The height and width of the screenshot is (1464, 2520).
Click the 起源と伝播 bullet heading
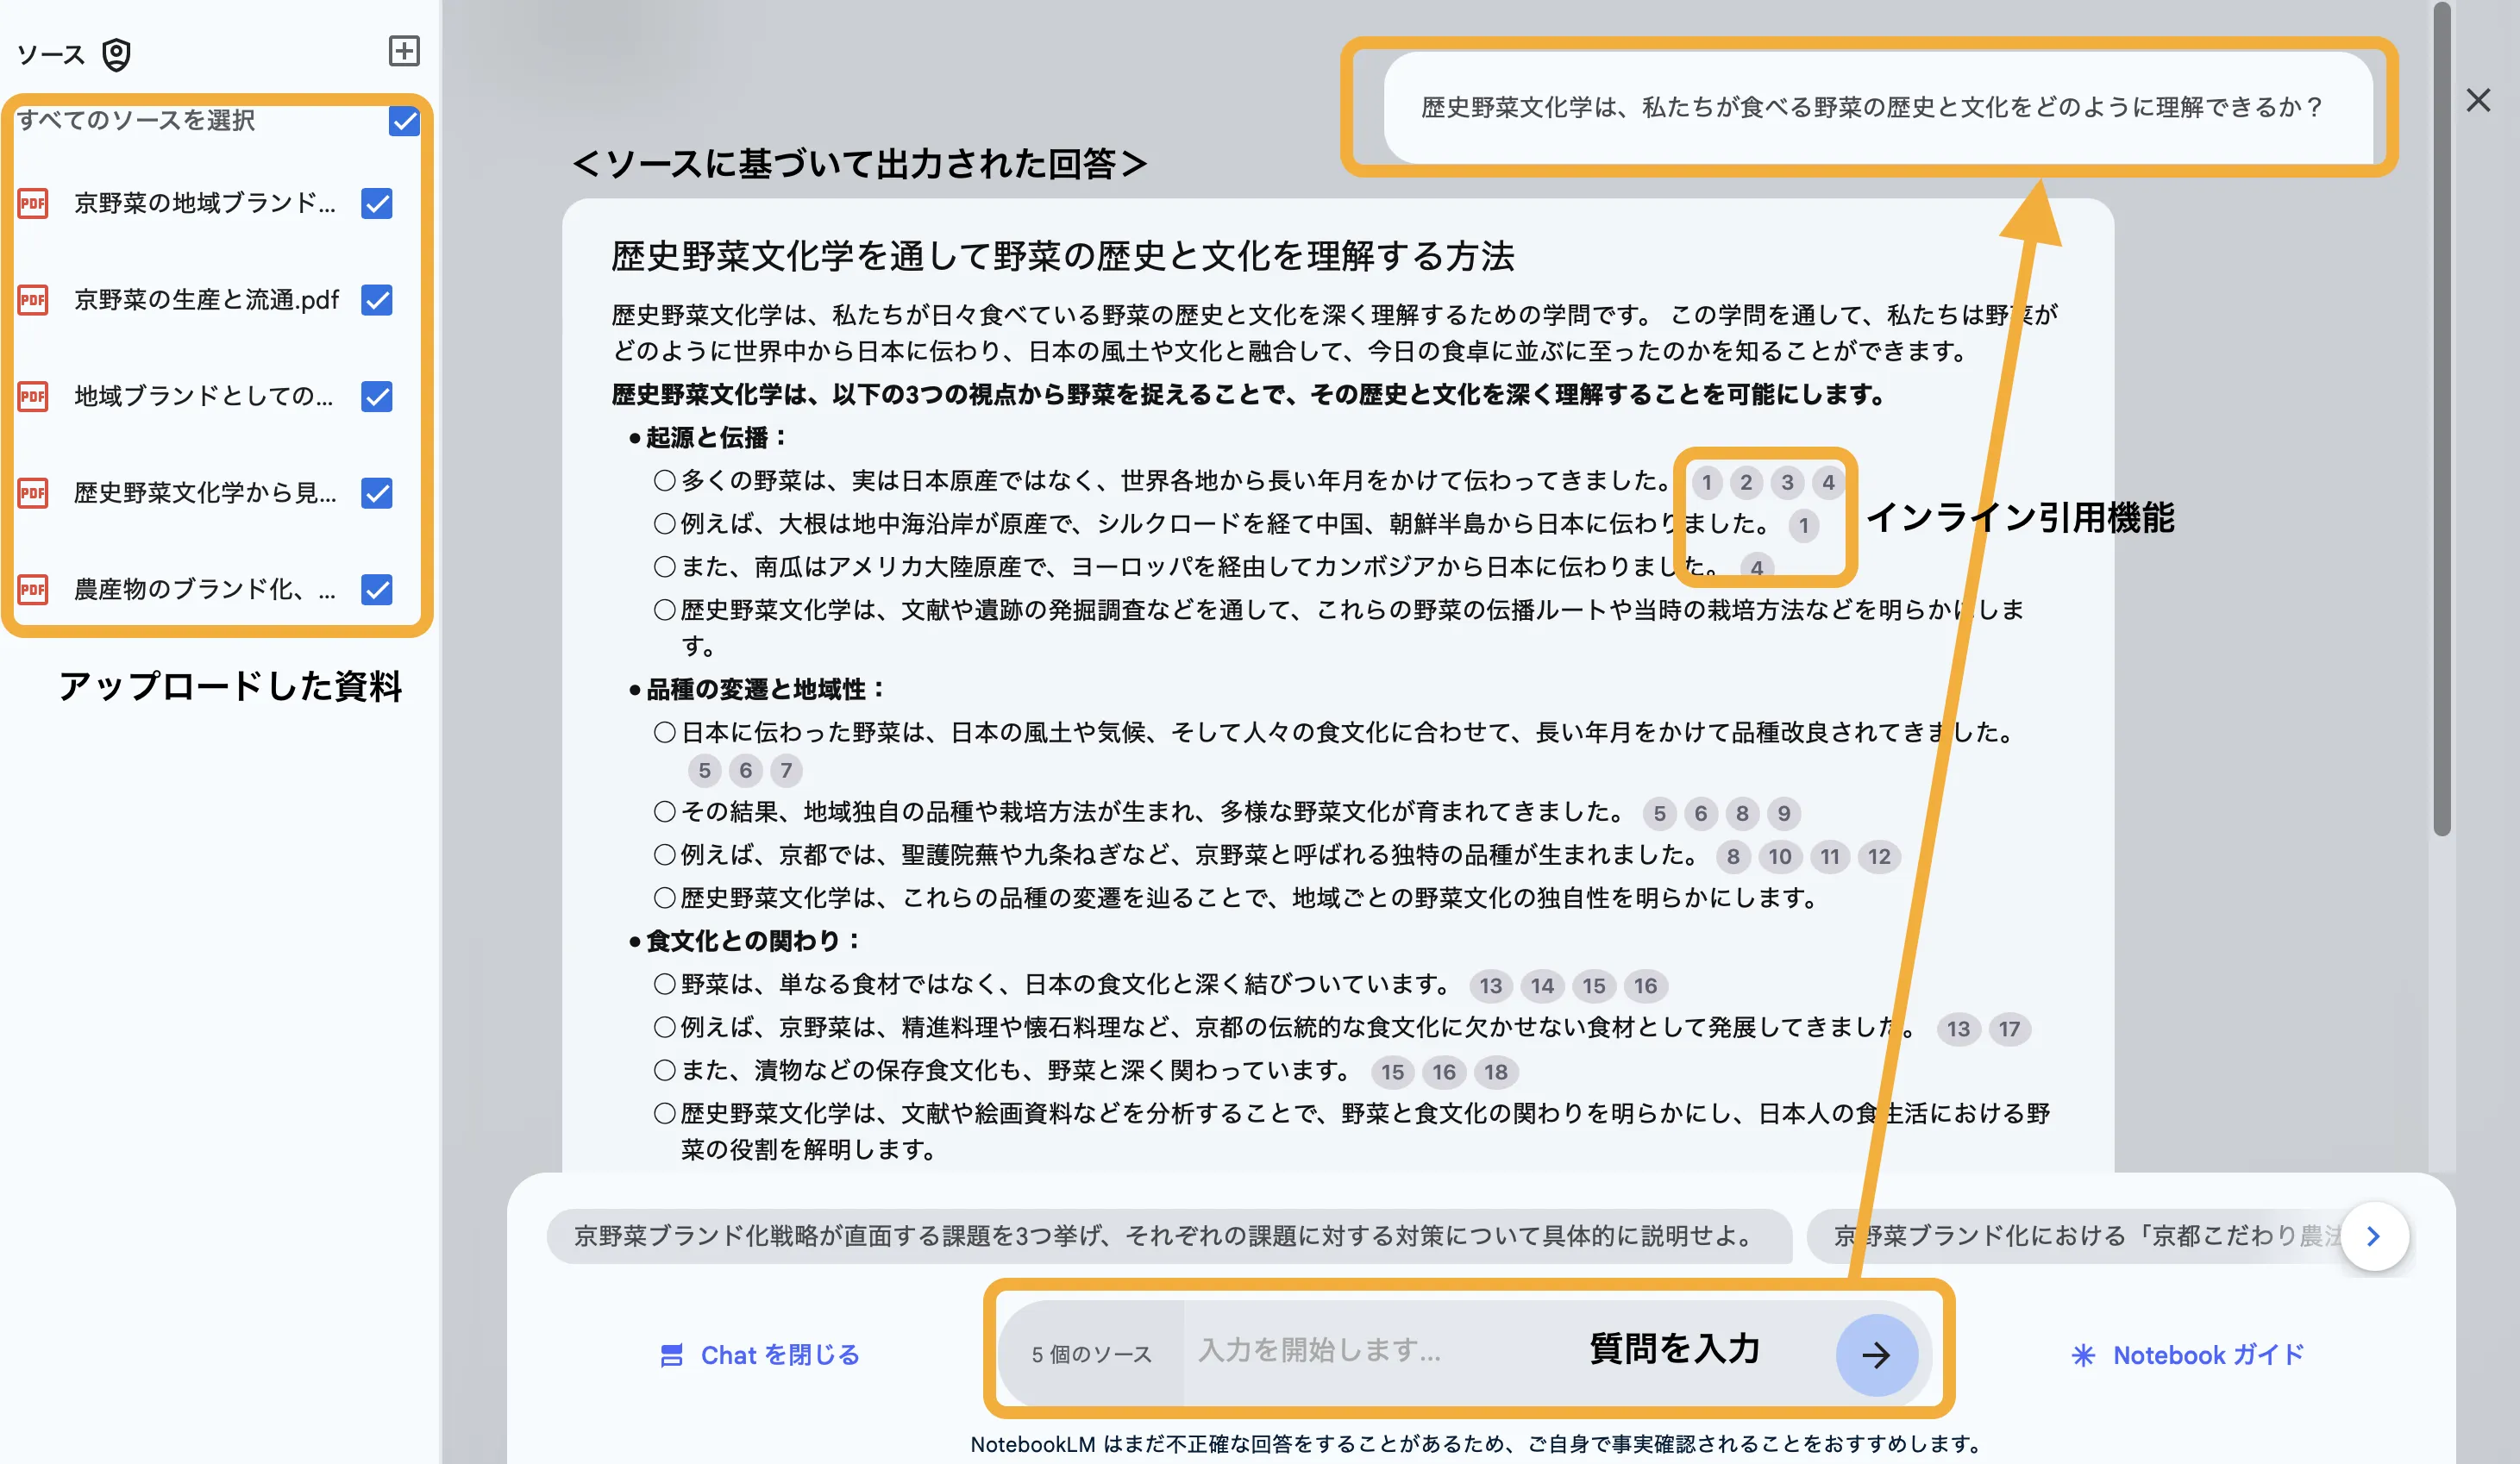[716, 438]
